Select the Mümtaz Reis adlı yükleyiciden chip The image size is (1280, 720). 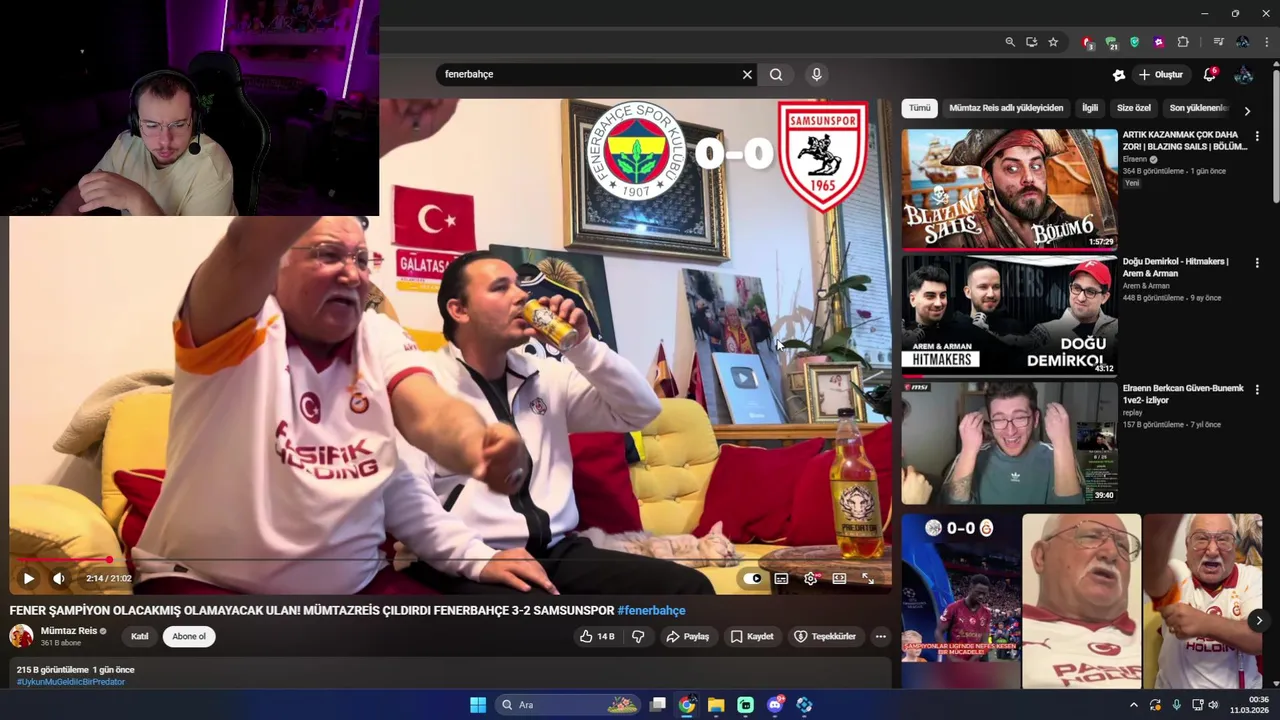pyautogui.click(x=1006, y=108)
